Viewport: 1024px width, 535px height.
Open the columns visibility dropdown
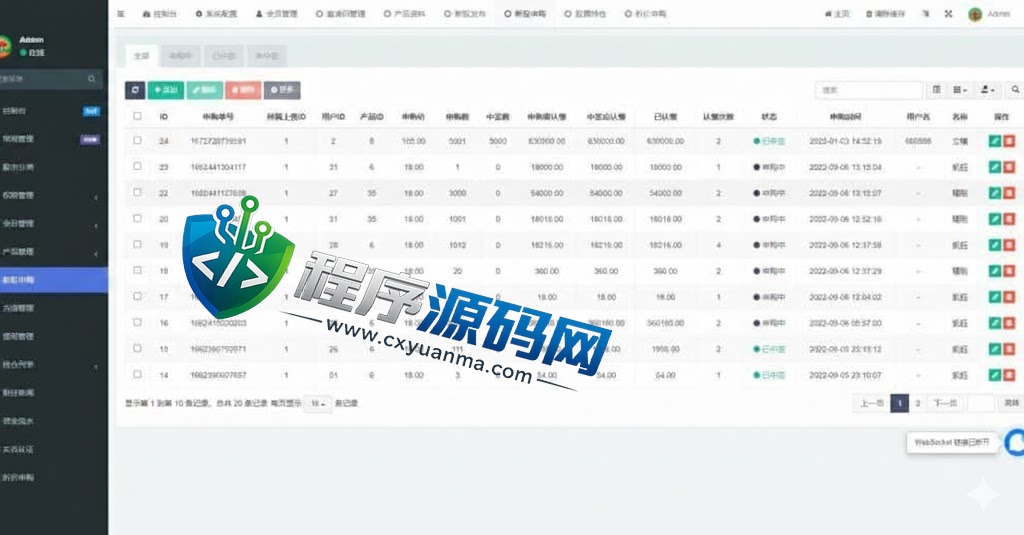[x=960, y=89]
